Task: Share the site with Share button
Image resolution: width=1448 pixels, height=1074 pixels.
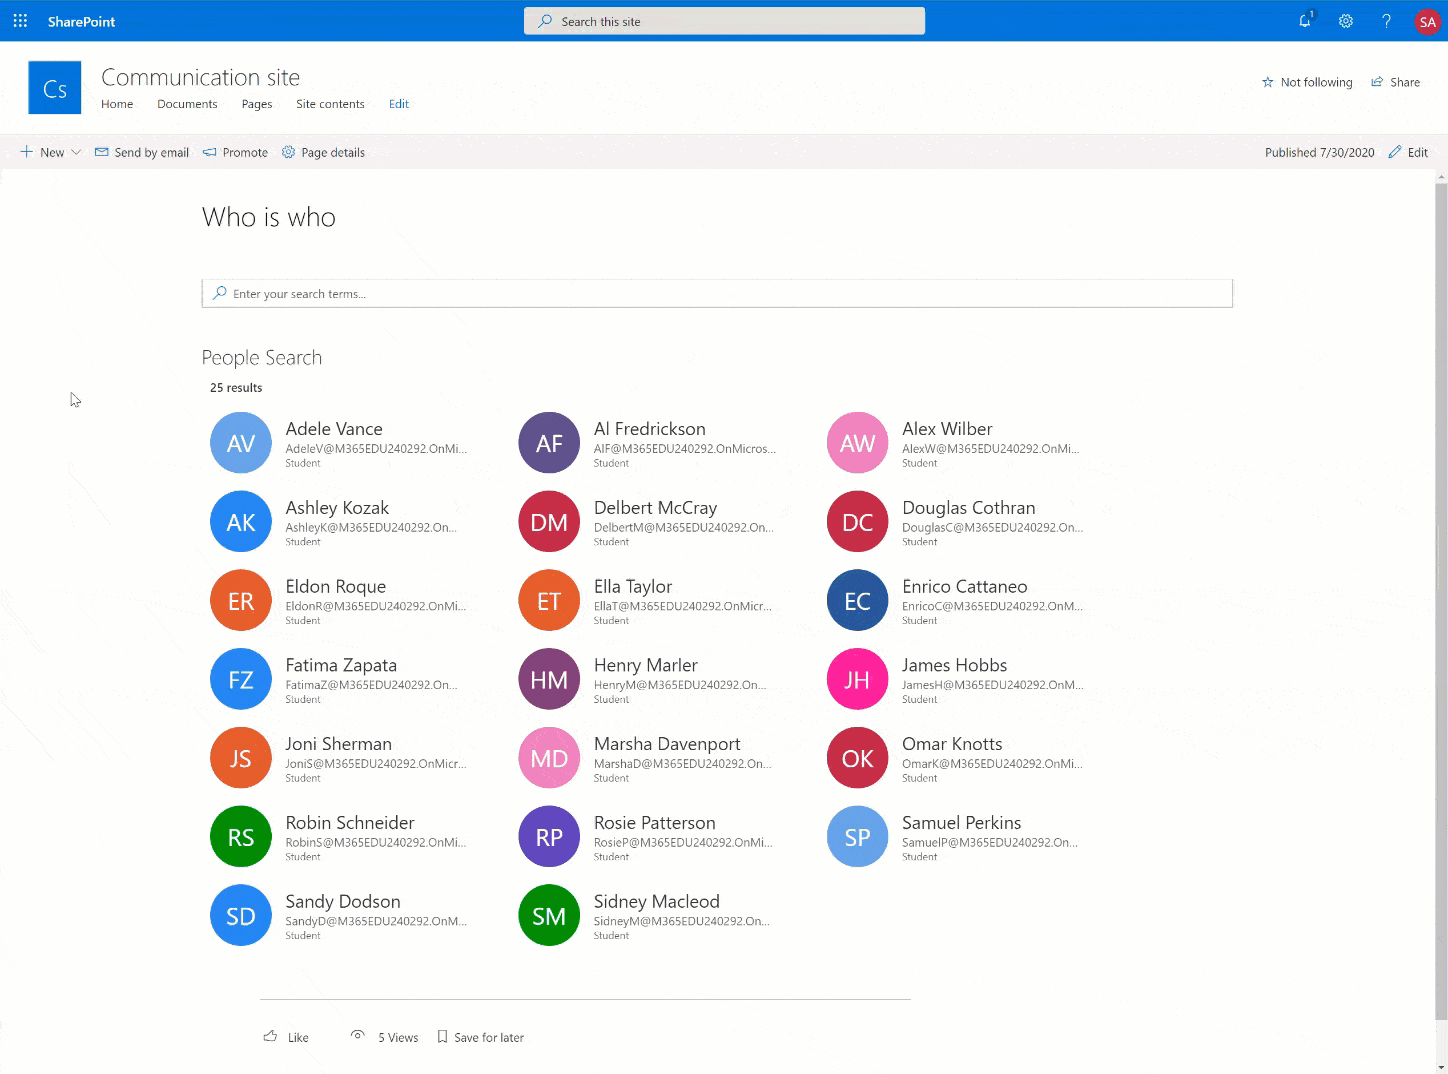Action: point(1395,82)
